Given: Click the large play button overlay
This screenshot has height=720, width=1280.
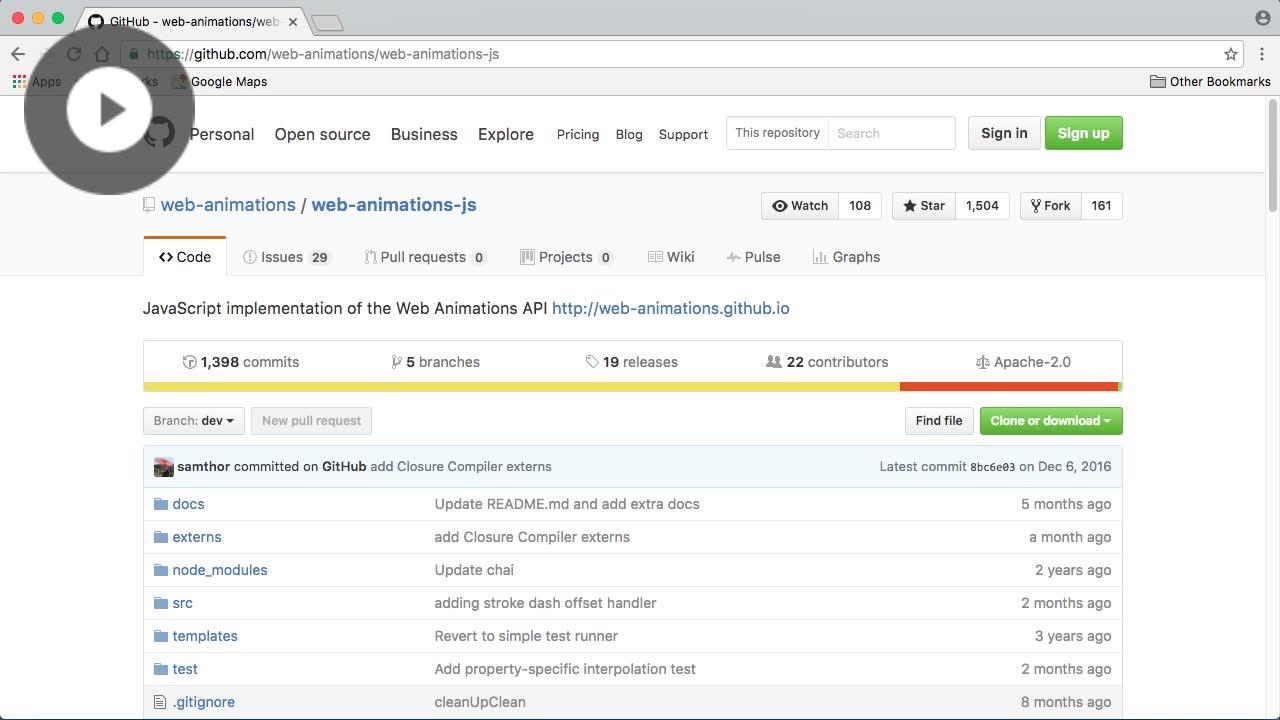Looking at the screenshot, I should (x=109, y=109).
